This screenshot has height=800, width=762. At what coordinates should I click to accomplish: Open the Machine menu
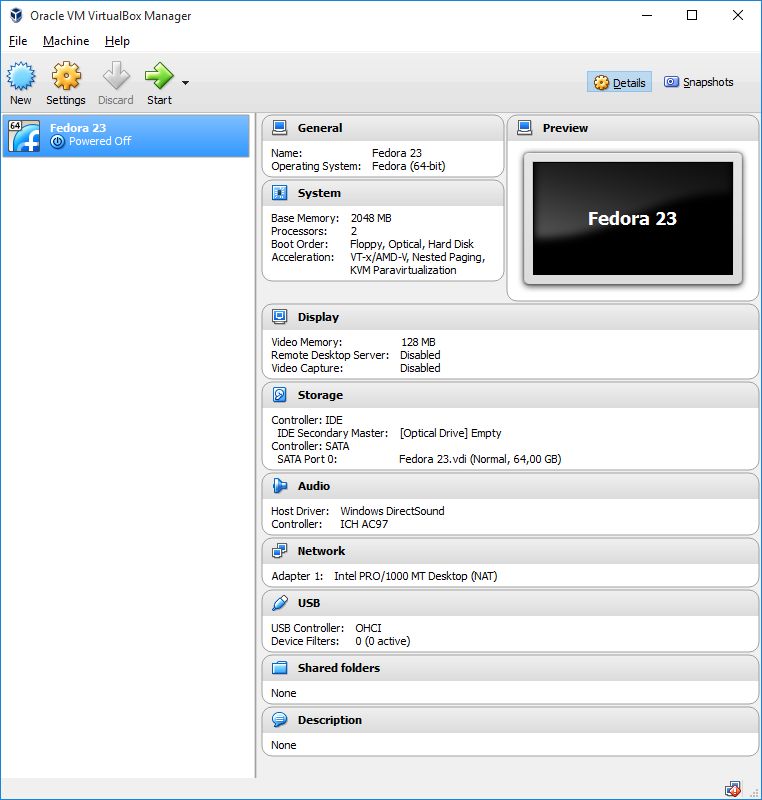(x=66, y=41)
